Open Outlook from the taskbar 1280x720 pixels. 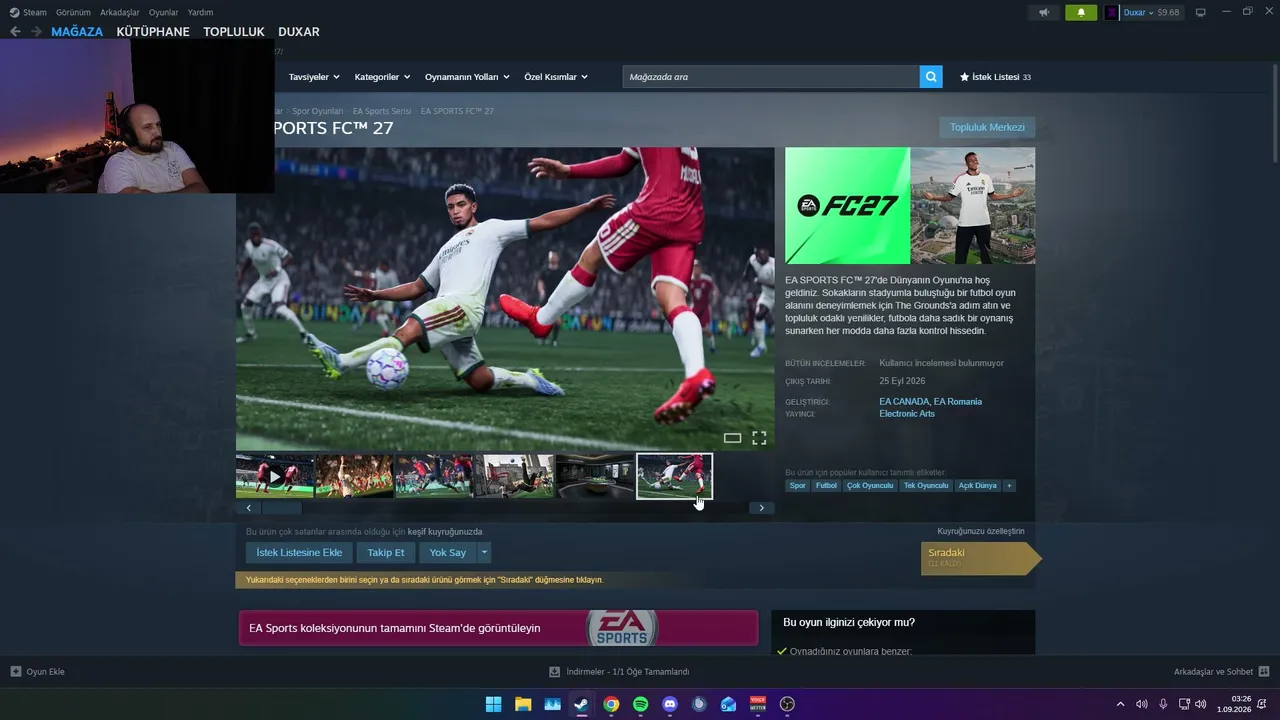click(x=729, y=704)
